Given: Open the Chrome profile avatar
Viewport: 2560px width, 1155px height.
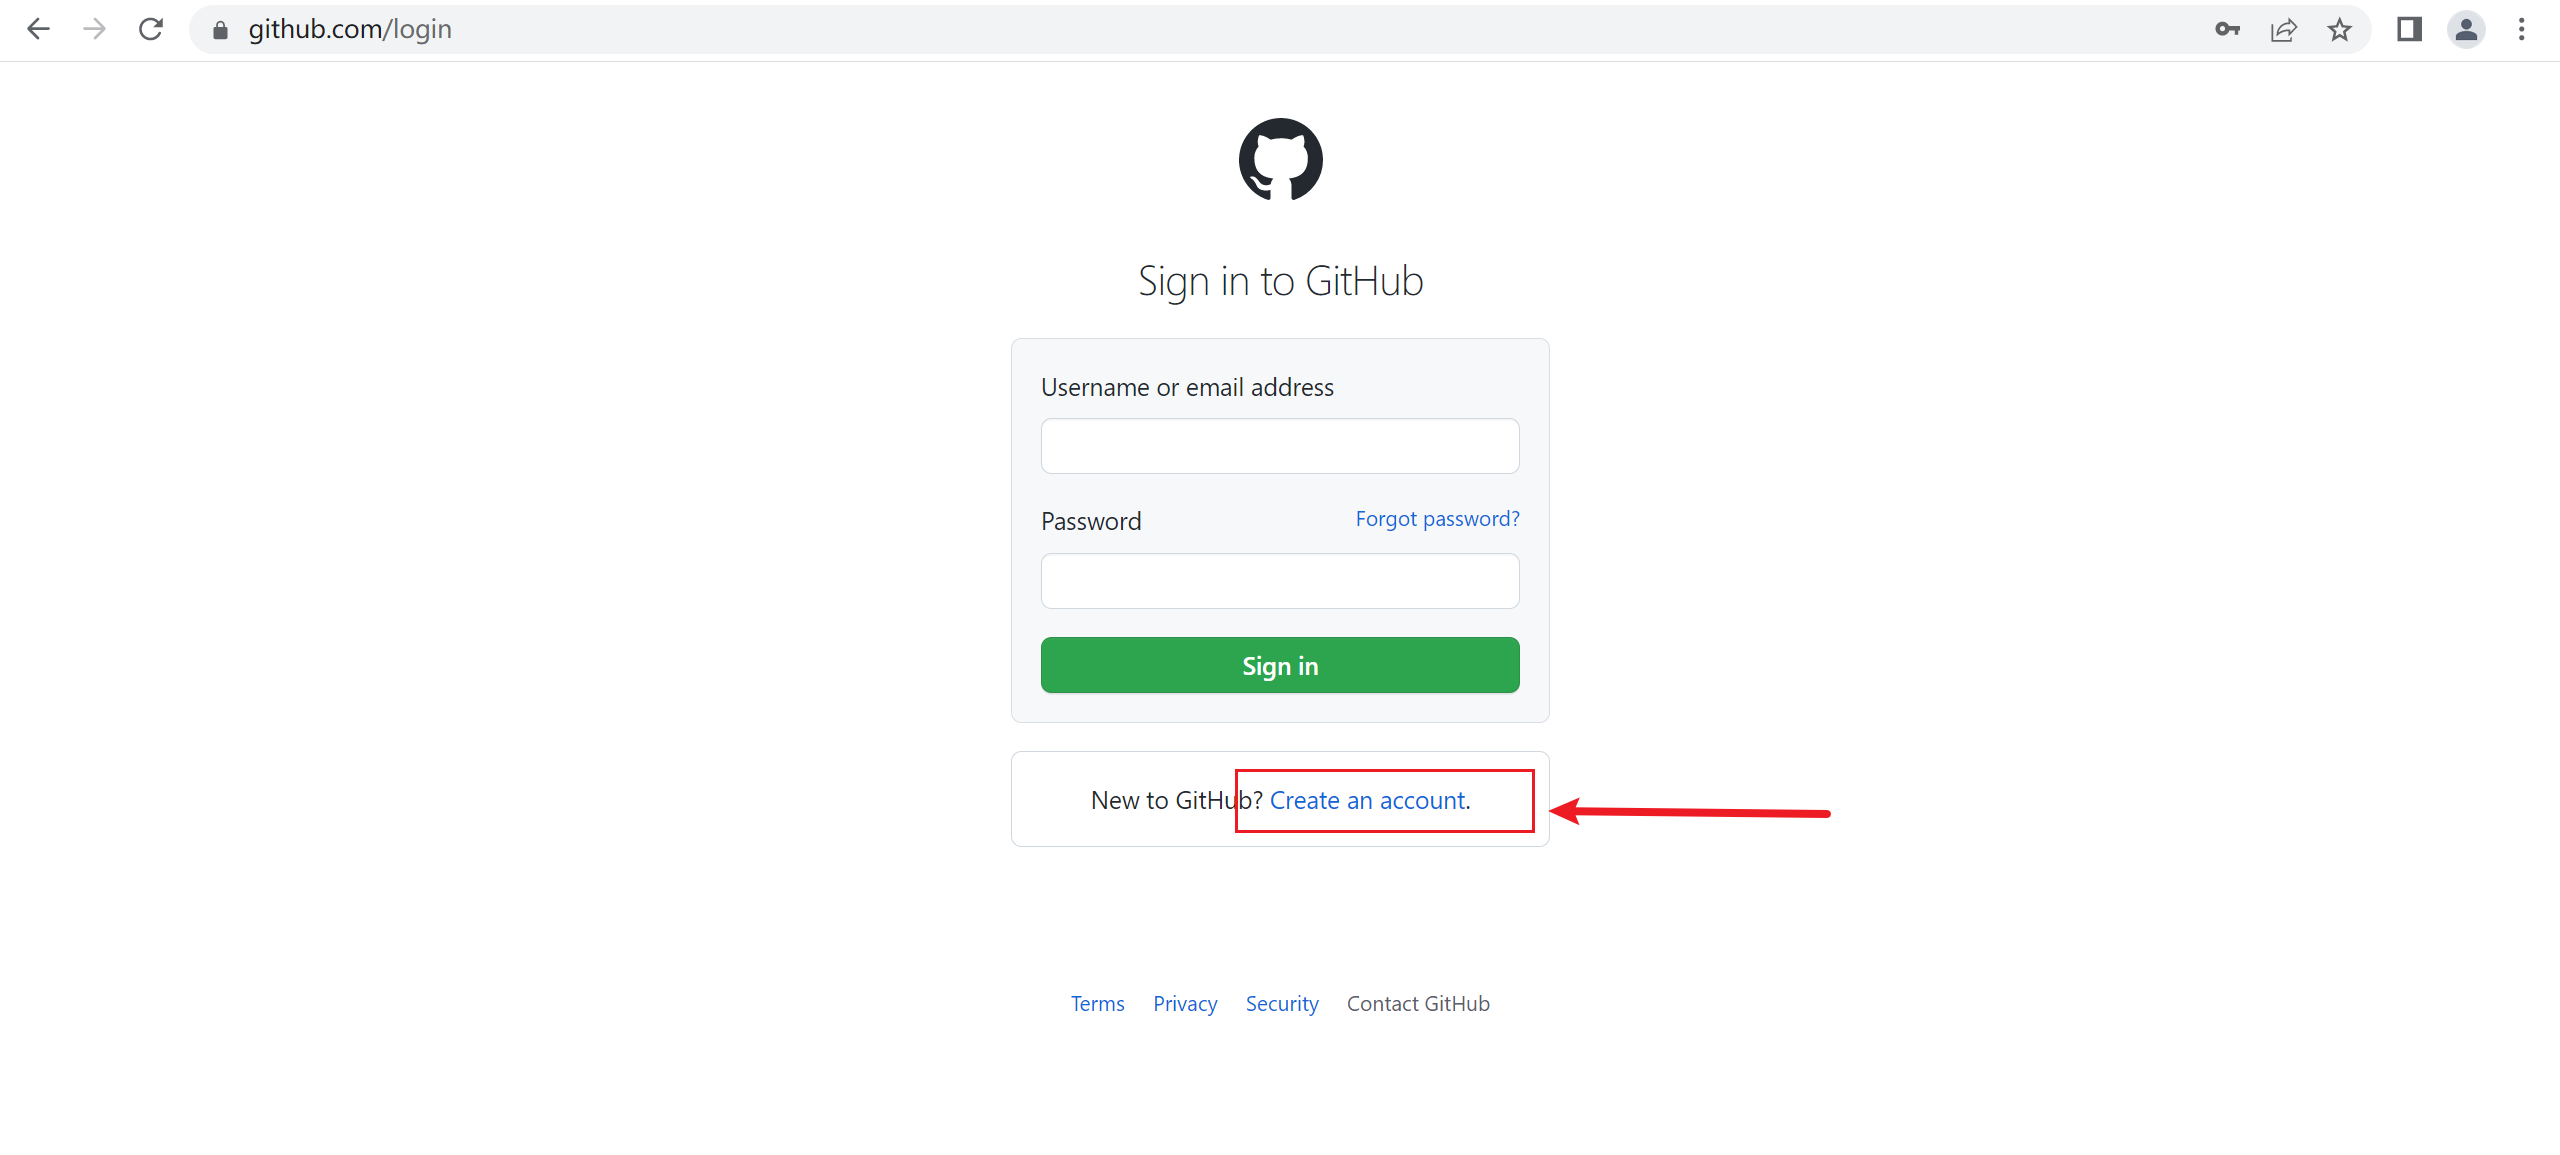Looking at the screenshot, I should pos(2466,30).
